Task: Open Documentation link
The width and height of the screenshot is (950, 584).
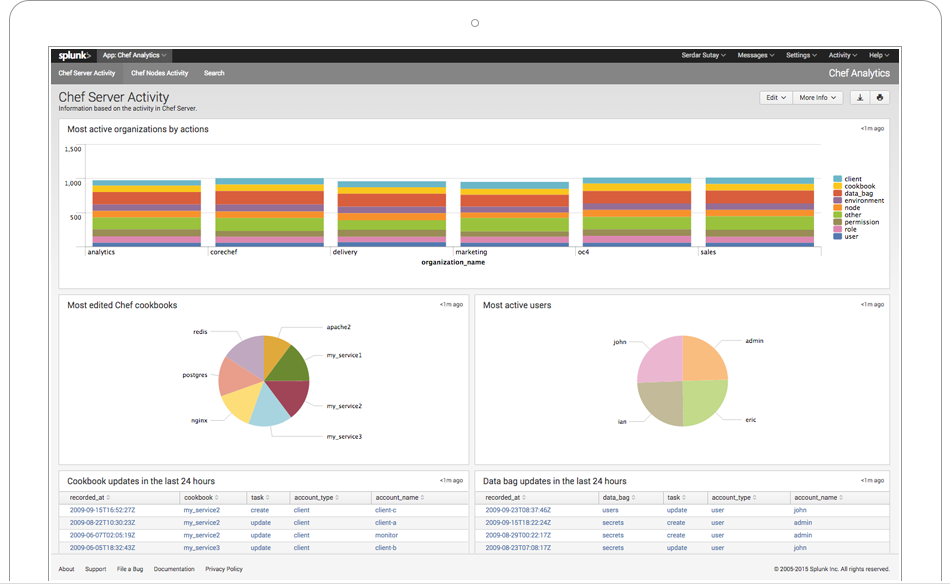Action: click(174, 569)
